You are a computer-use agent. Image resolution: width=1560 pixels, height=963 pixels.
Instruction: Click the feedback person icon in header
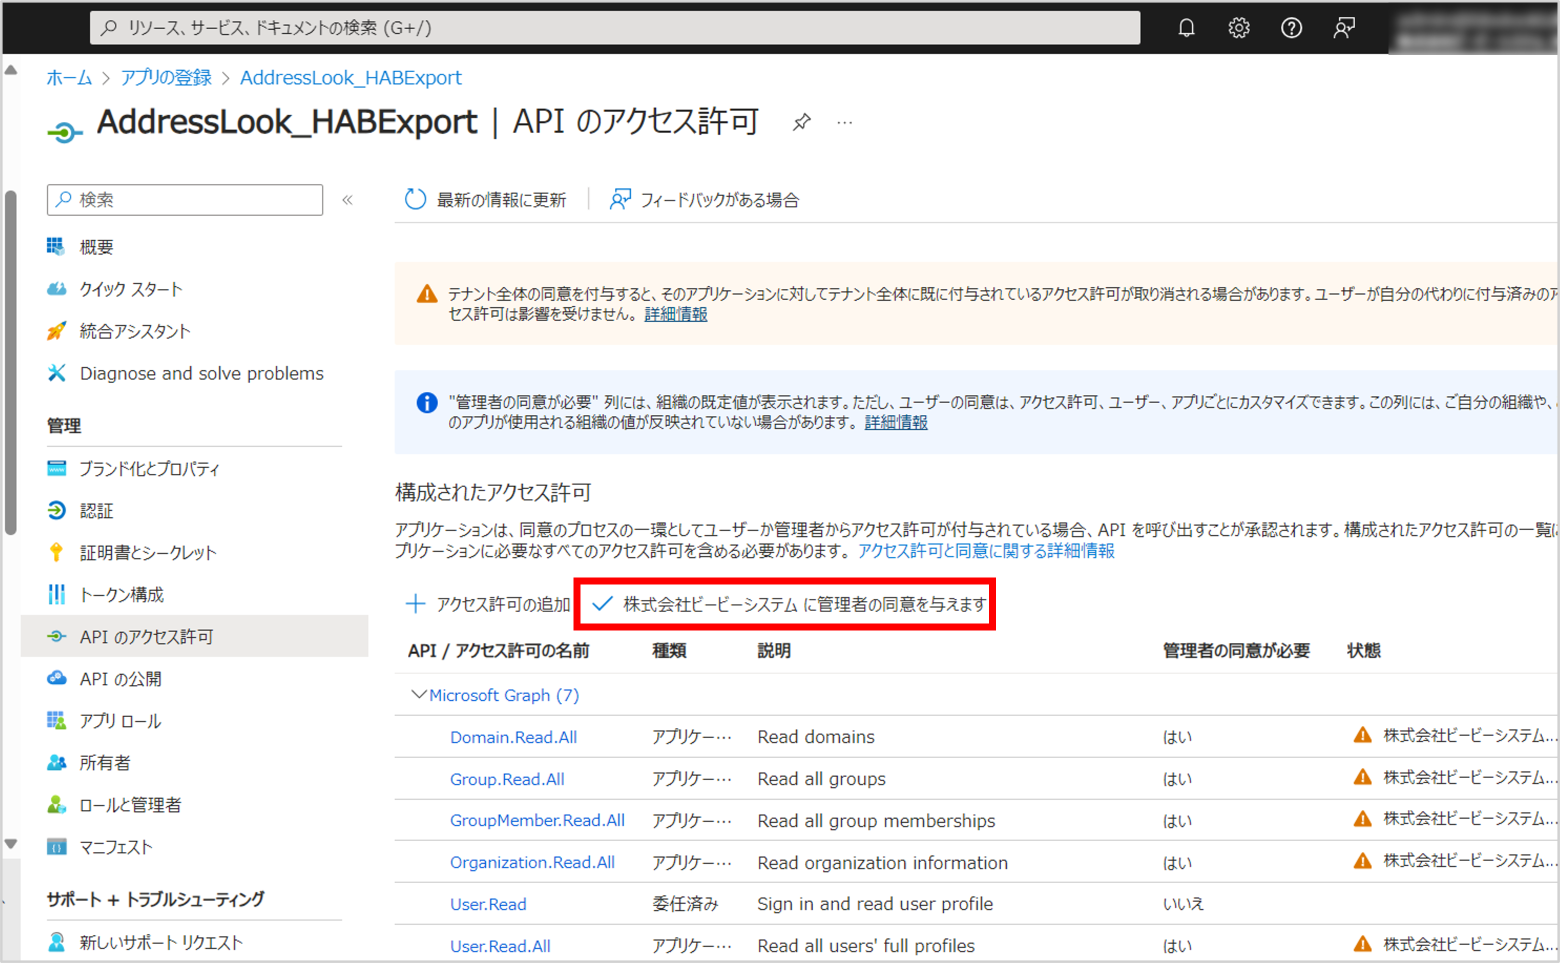[1344, 28]
